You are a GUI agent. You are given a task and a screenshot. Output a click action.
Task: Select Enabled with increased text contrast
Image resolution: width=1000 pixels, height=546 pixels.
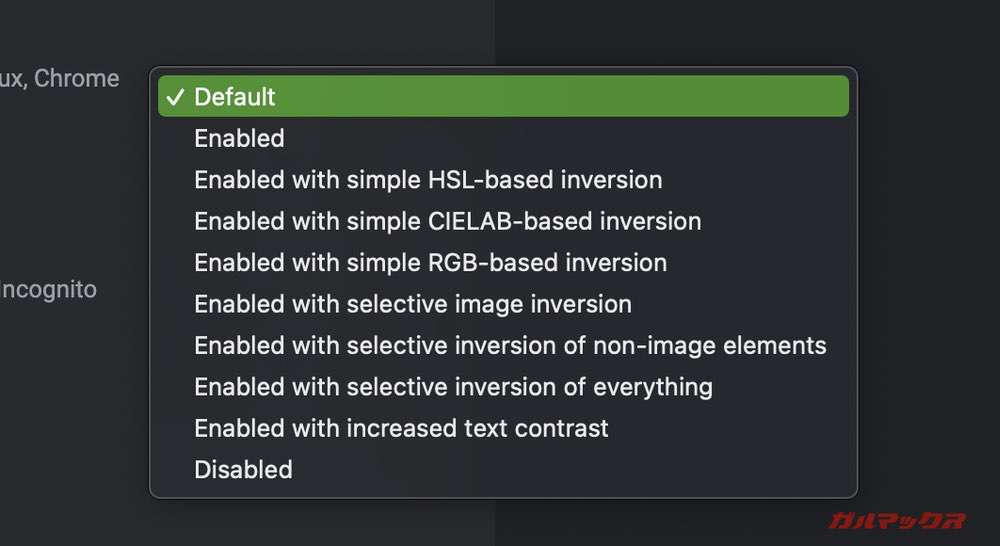pos(401,429)
